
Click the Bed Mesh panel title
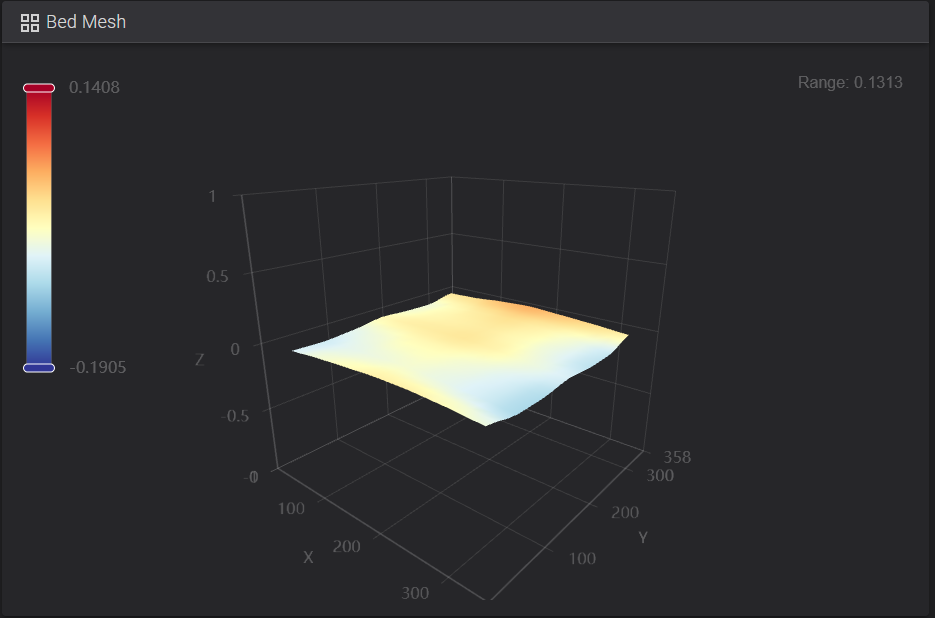click(x=86, y=22)
